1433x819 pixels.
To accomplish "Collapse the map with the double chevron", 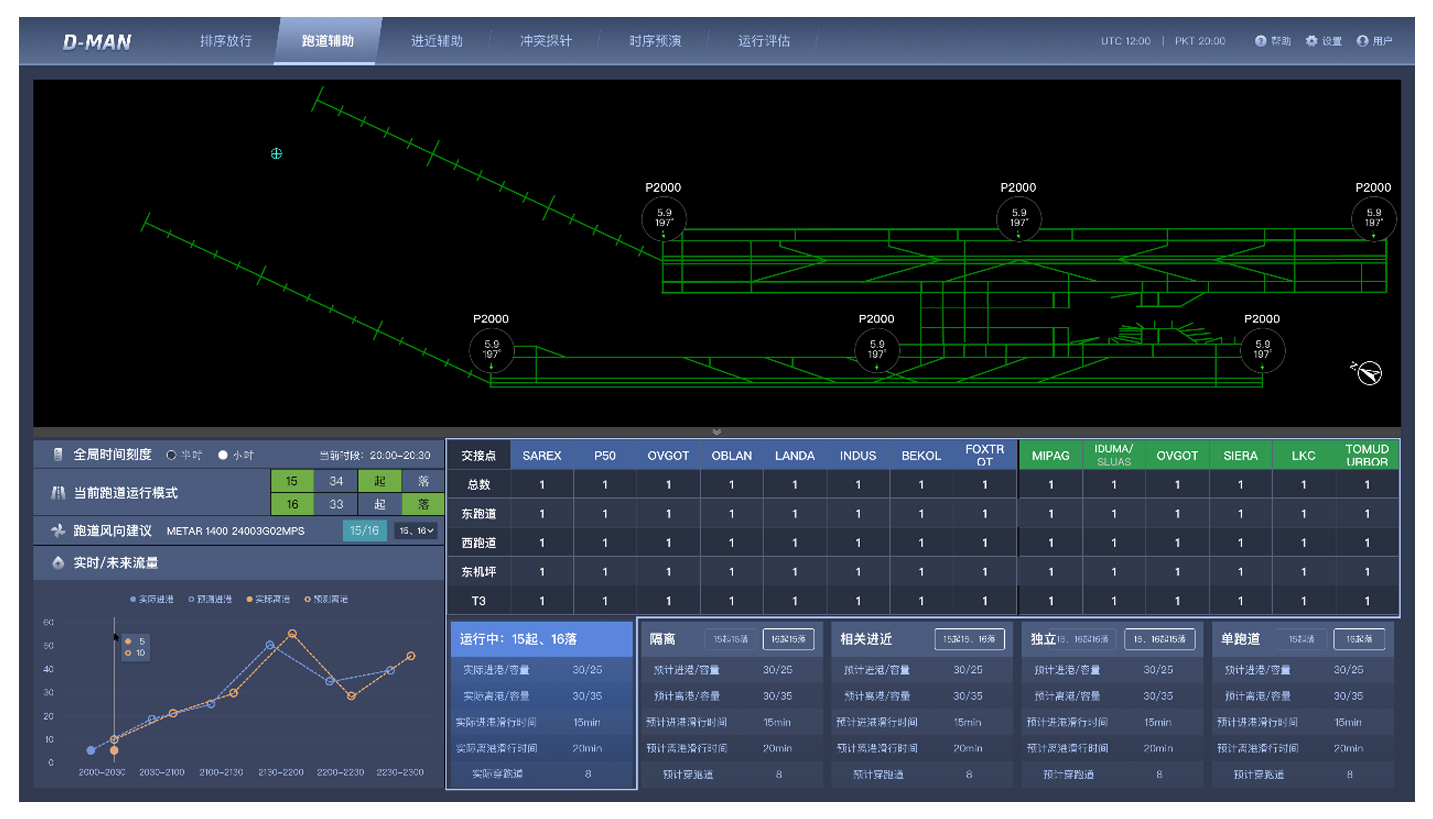I will (716, 432).
